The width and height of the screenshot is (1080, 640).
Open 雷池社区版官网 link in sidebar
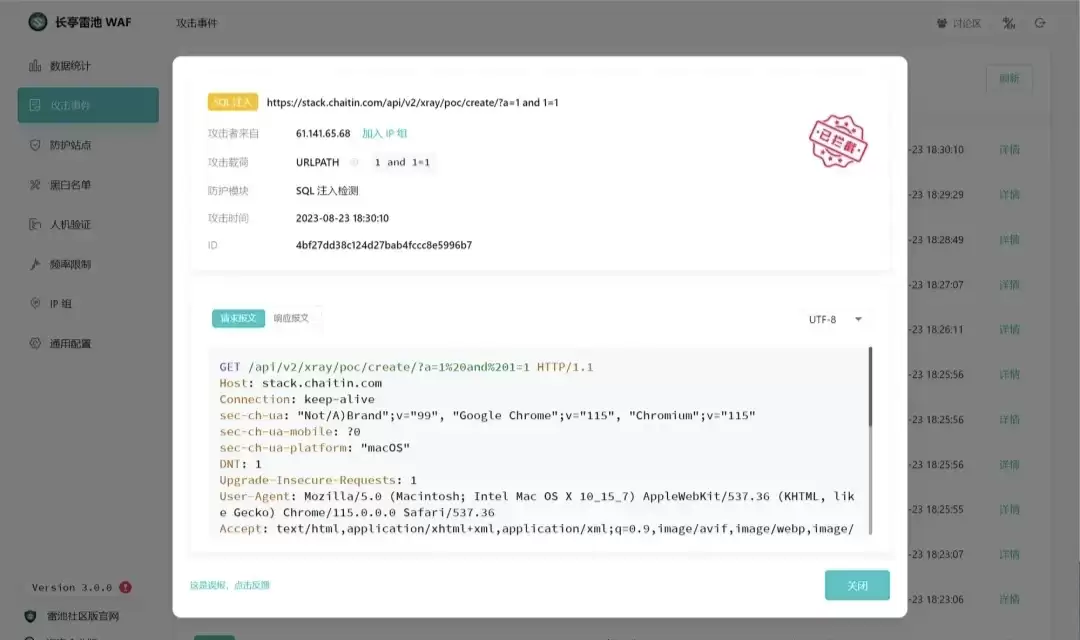pyautogui.click(x=82, y=616)
